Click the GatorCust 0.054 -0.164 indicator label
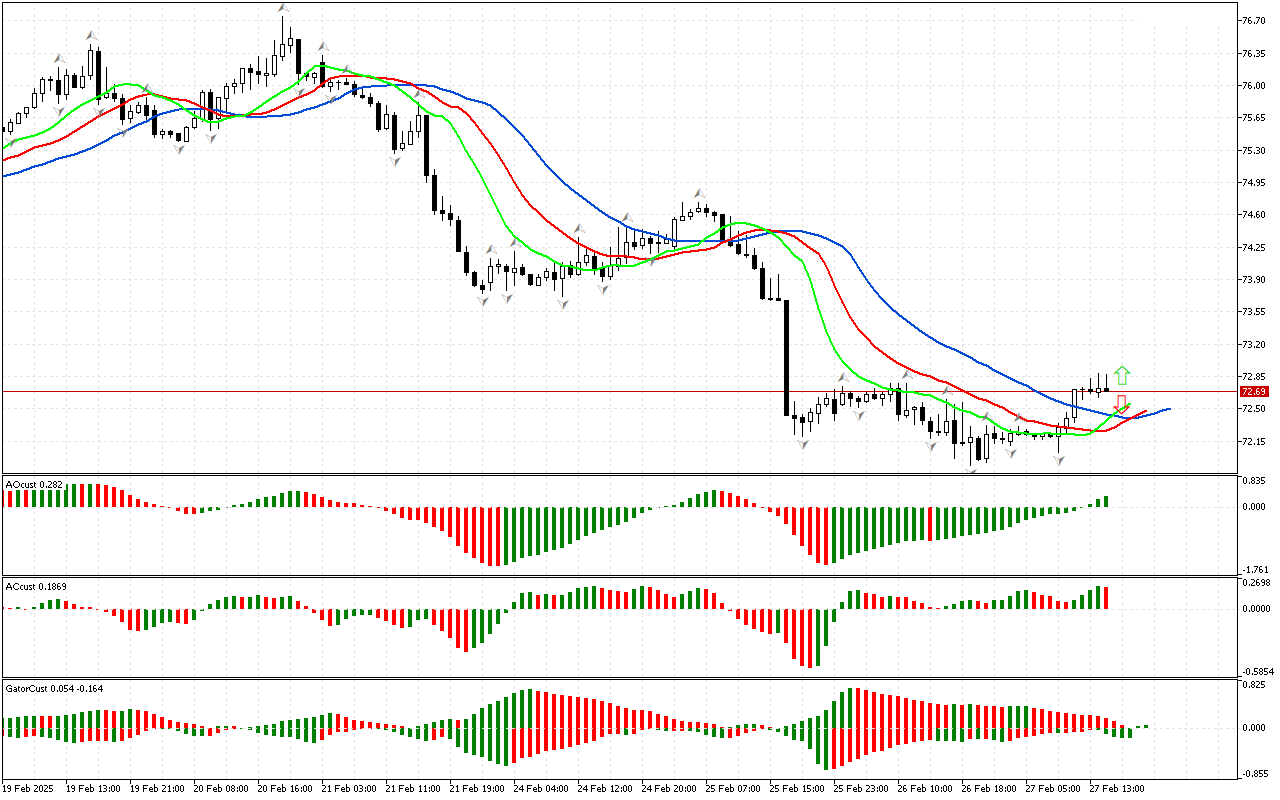The height and width of the screenshot is (800, 1280). click(x=55, y=688)
